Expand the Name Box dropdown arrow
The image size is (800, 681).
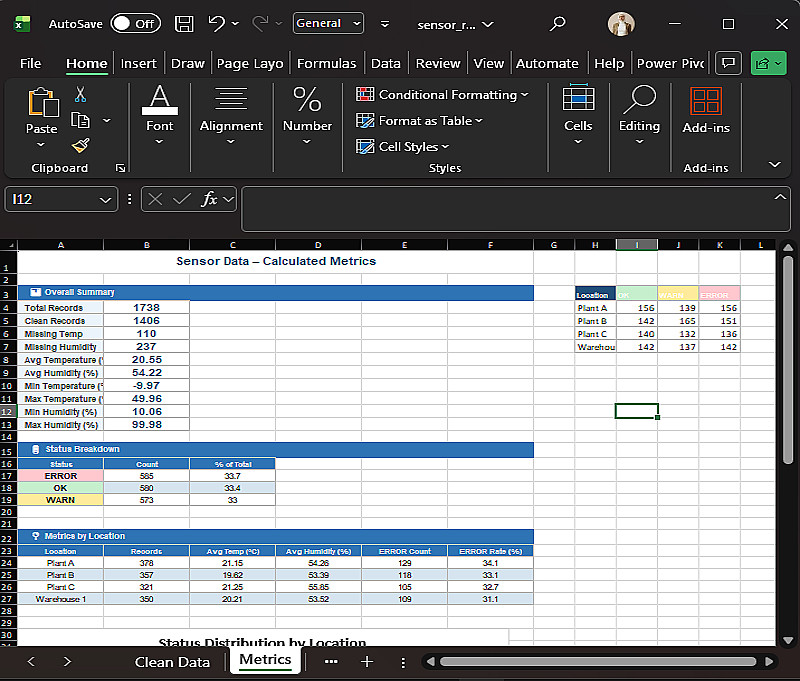106,200
